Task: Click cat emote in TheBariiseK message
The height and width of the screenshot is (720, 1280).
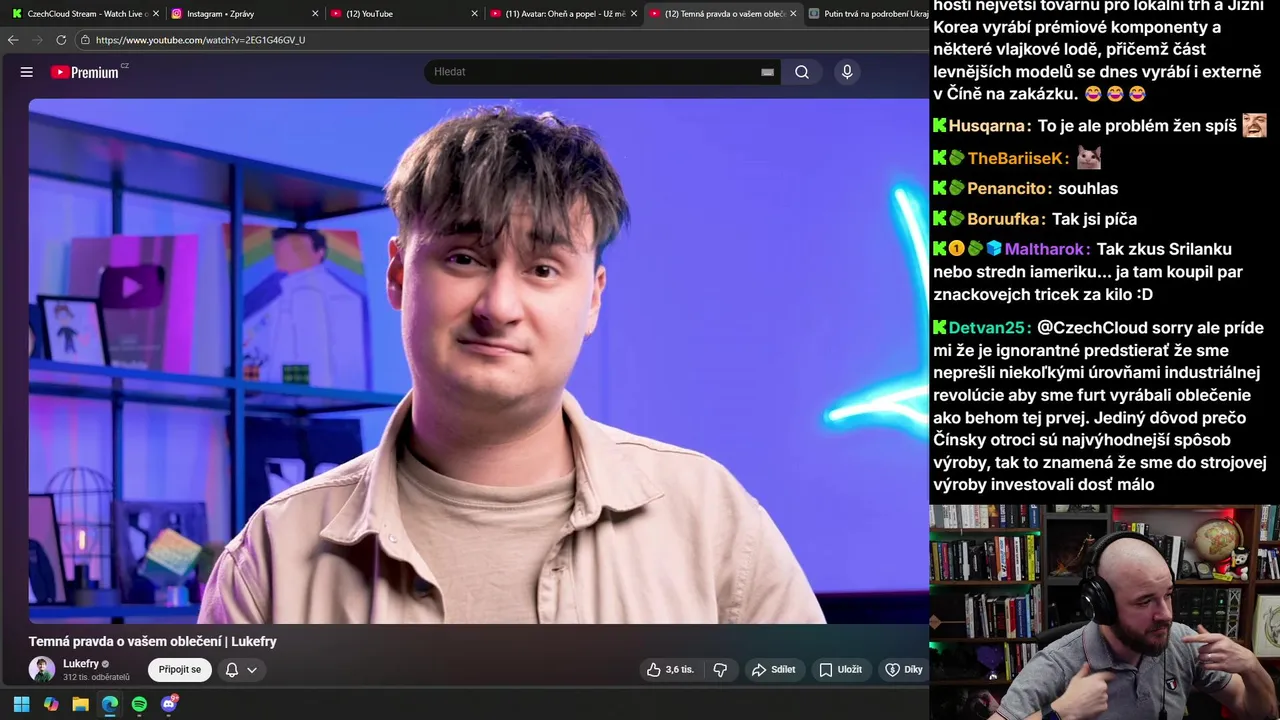Action: click(1088, 158)
